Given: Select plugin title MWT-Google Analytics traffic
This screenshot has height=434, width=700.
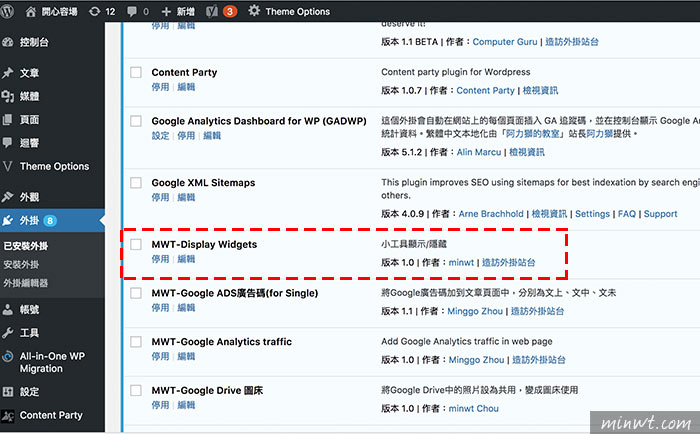Looking at the screenshot, I should (x=221, y=342).
